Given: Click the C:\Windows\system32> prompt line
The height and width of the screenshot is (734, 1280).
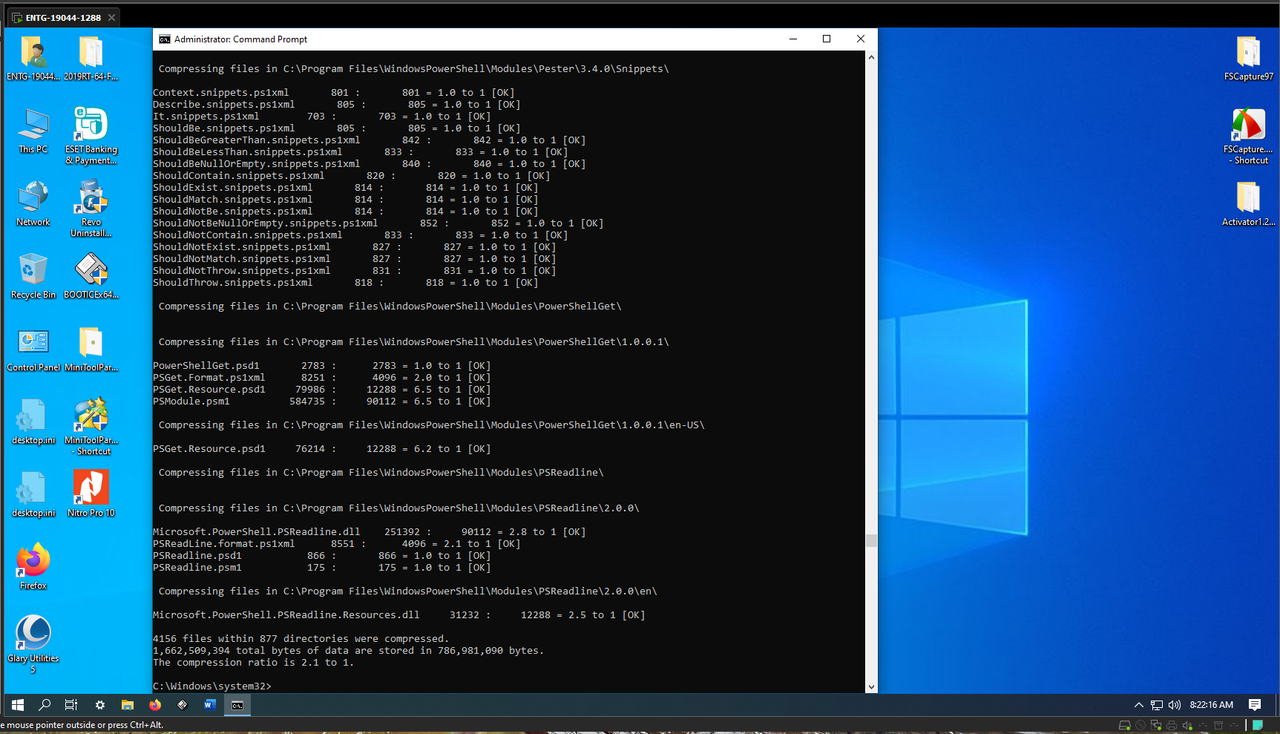Looking at the screenshot, I should pyautogui.click(x=212, y=686).
